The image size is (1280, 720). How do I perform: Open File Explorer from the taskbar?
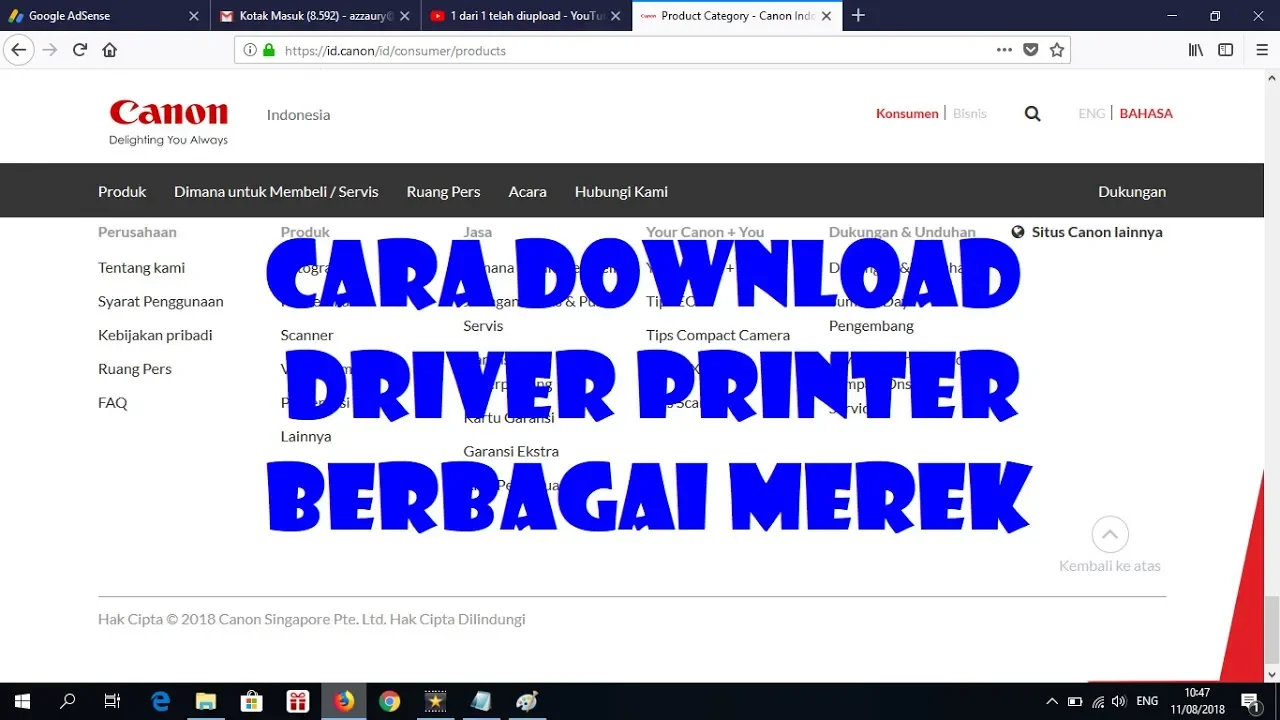coord(206,701)
